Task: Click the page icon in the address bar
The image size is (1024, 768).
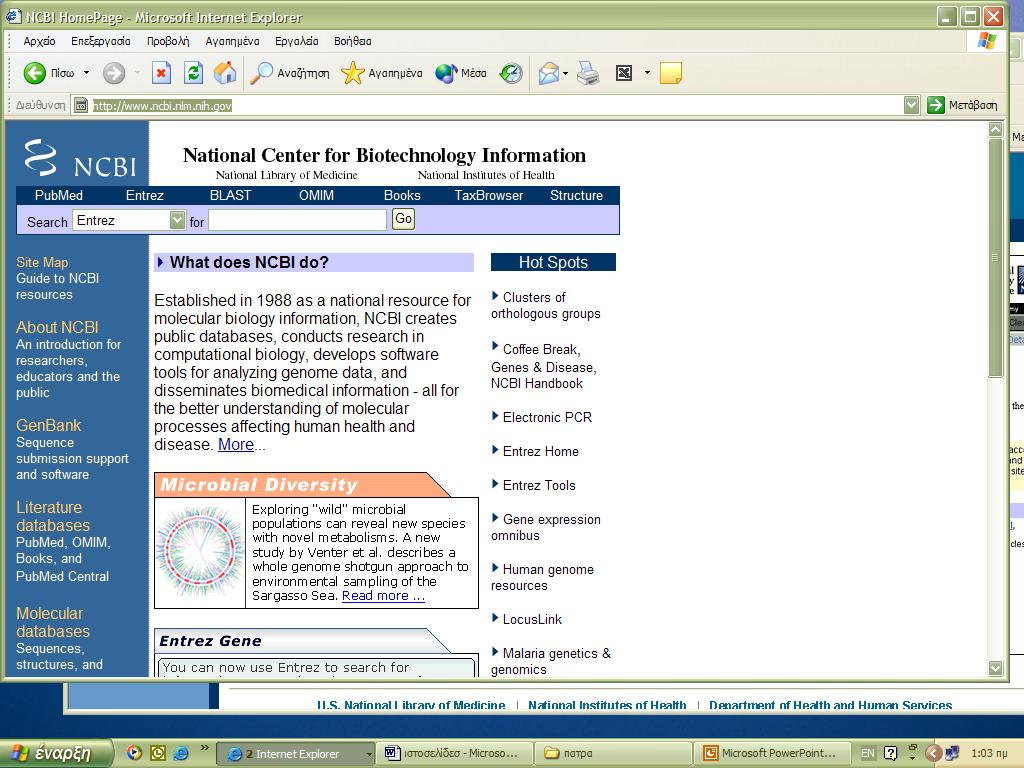Action: 80,105
